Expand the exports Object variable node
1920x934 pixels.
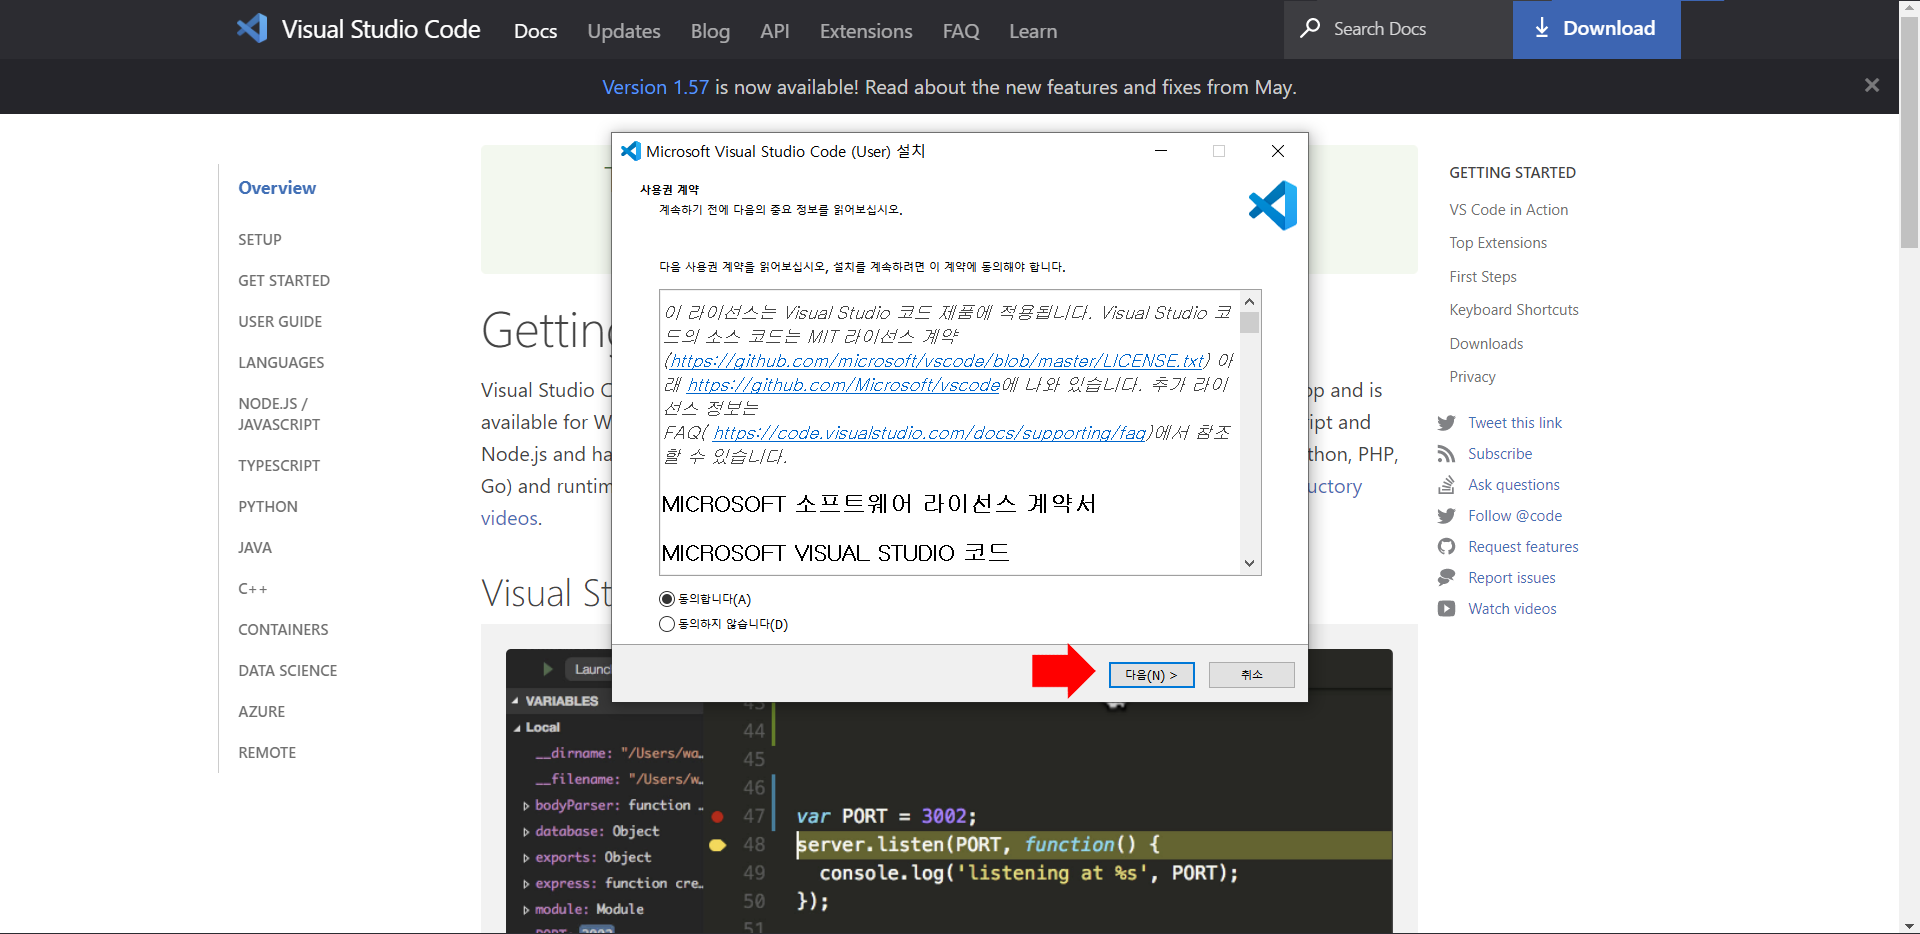[x=526, y=857]
